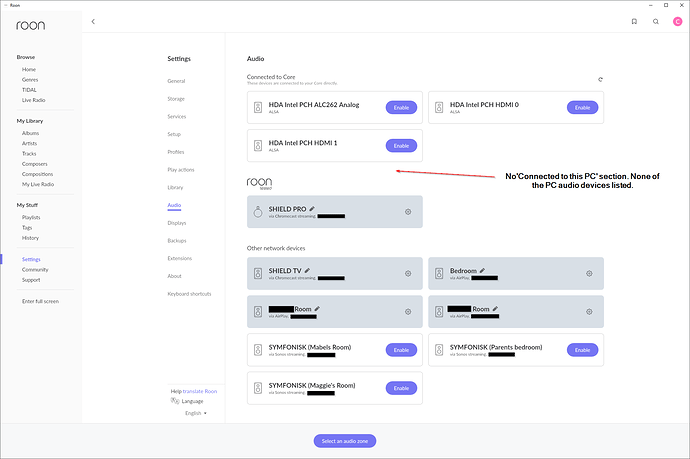
Task: Open Playlists in My Stuff
Action: [31, 217]
